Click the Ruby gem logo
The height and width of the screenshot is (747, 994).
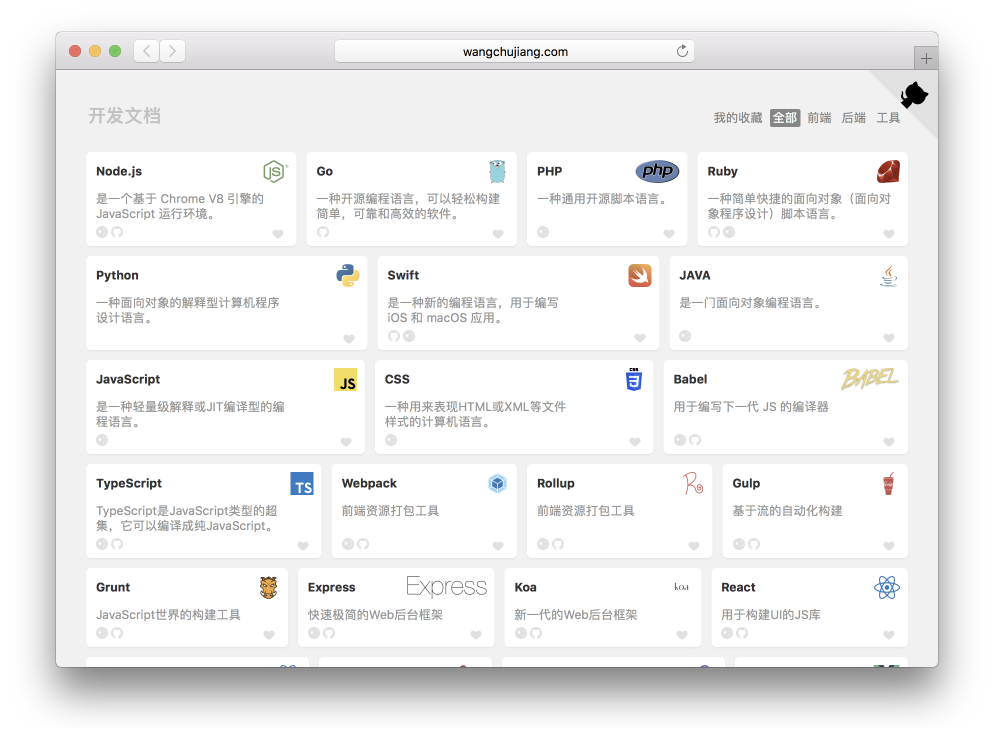click(x=888, y=171)
